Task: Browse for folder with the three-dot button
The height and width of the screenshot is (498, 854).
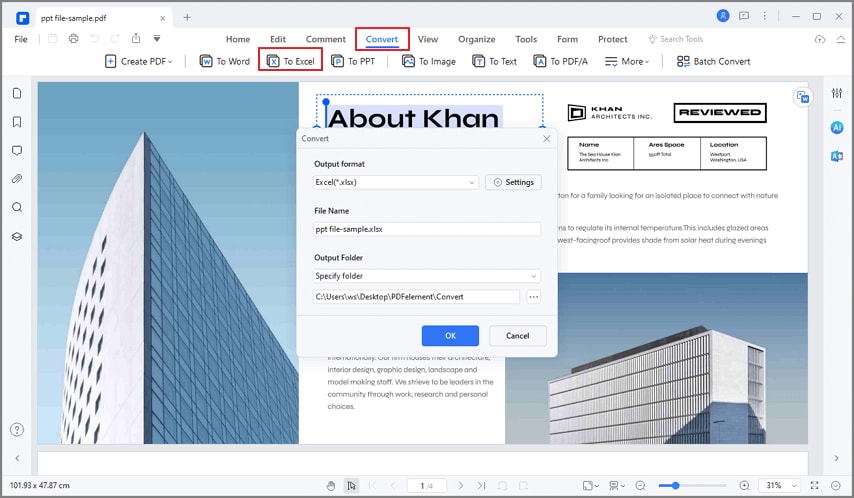Action: pyautogui.click(x=534, y=297)
